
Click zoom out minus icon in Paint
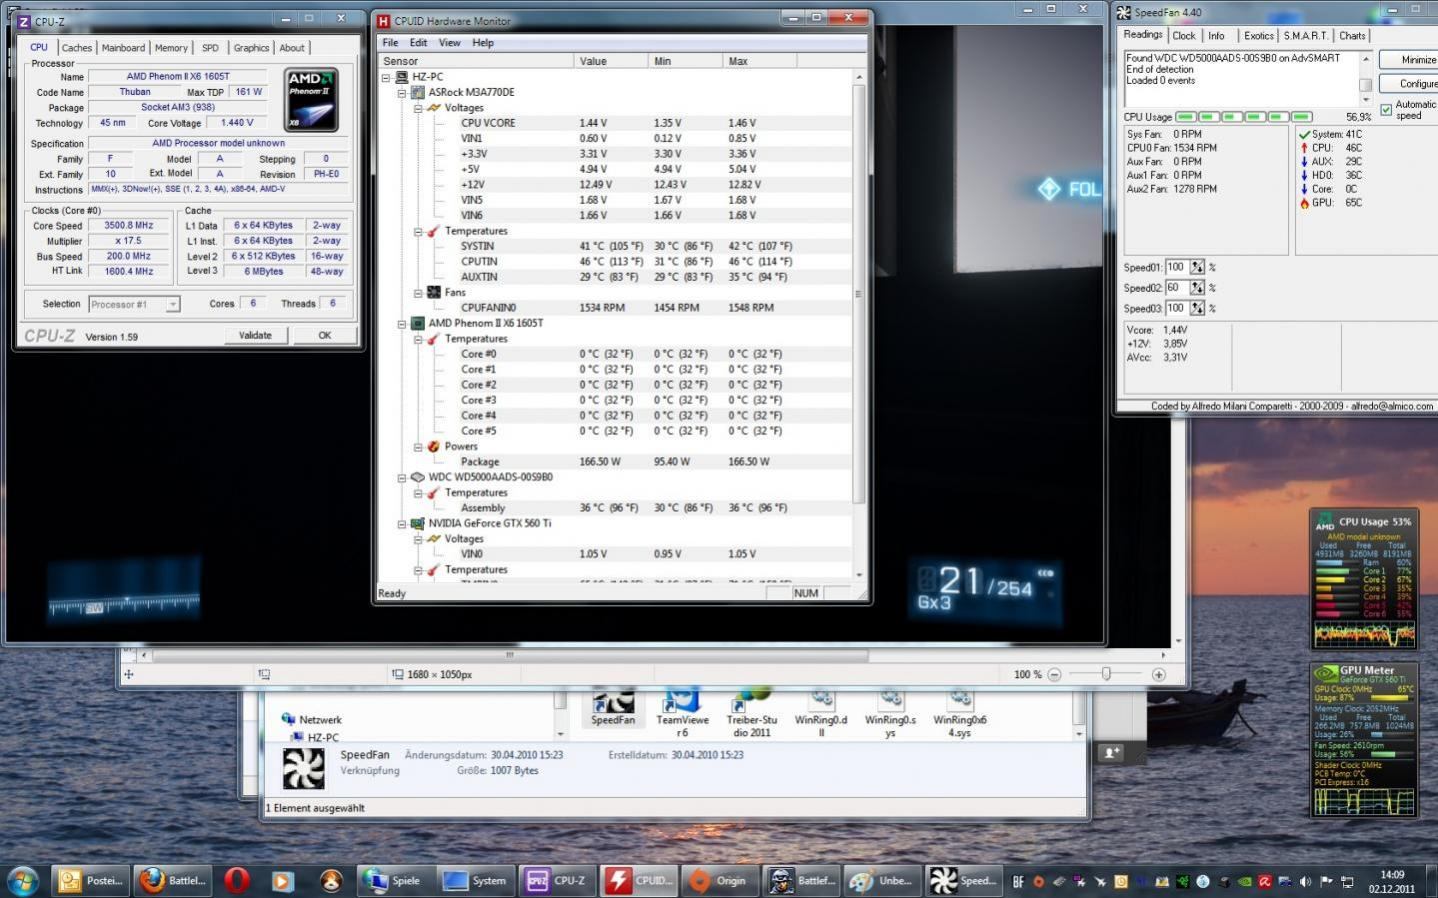pyautogui.click(x=1054, y=675)
